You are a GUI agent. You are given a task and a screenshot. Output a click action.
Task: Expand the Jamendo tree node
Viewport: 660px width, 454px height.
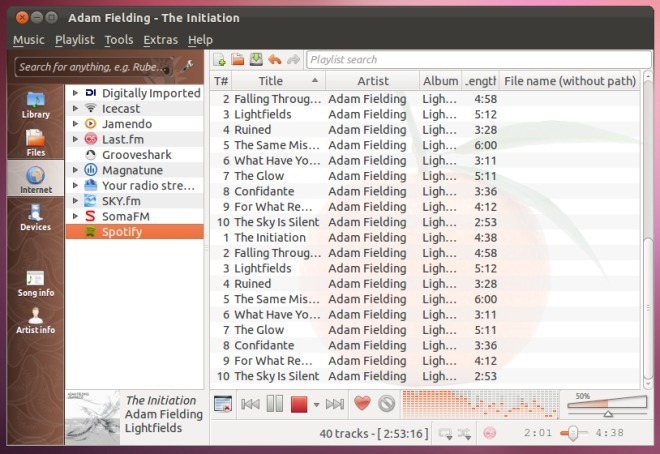click(x=75, y=124)
